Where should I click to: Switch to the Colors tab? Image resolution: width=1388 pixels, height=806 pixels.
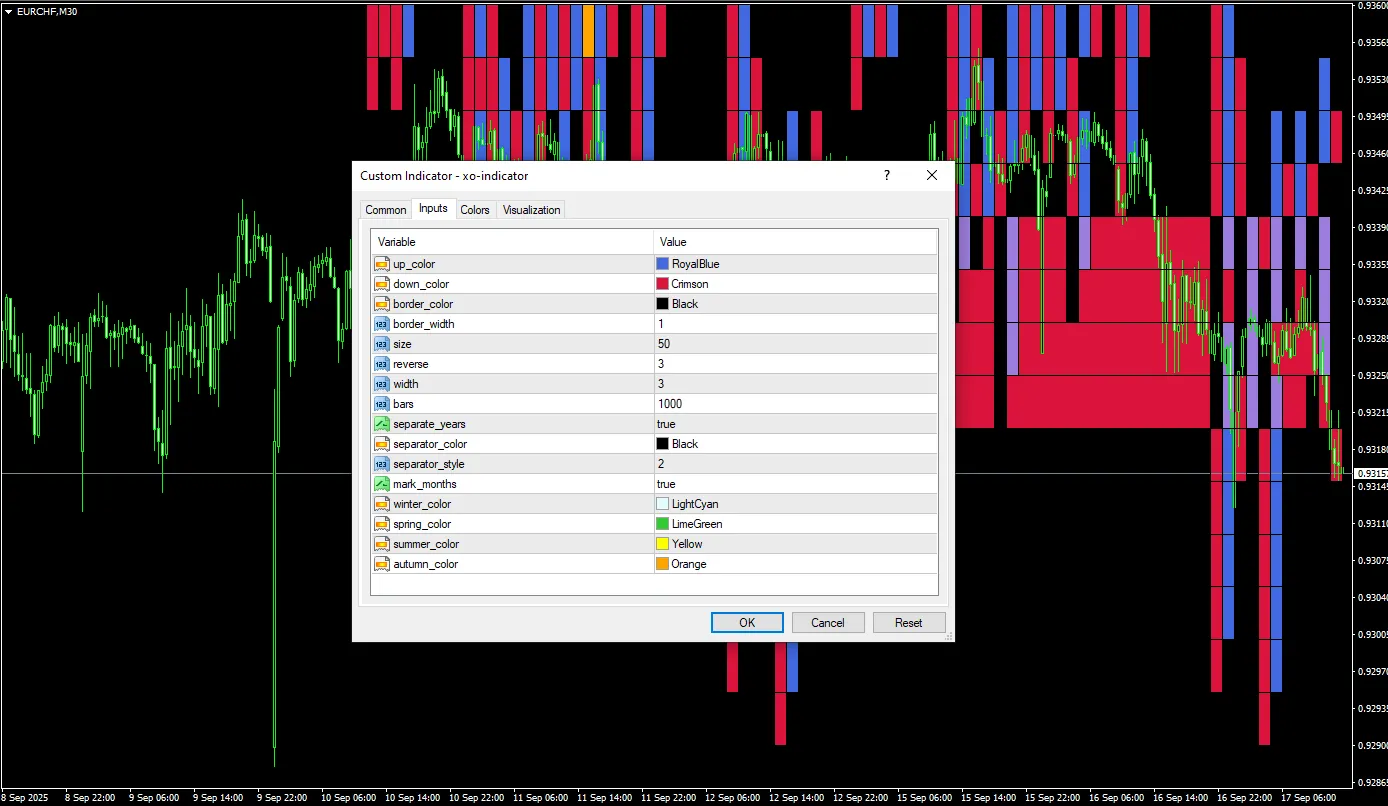pyautogui.click(x=475, y=210)
